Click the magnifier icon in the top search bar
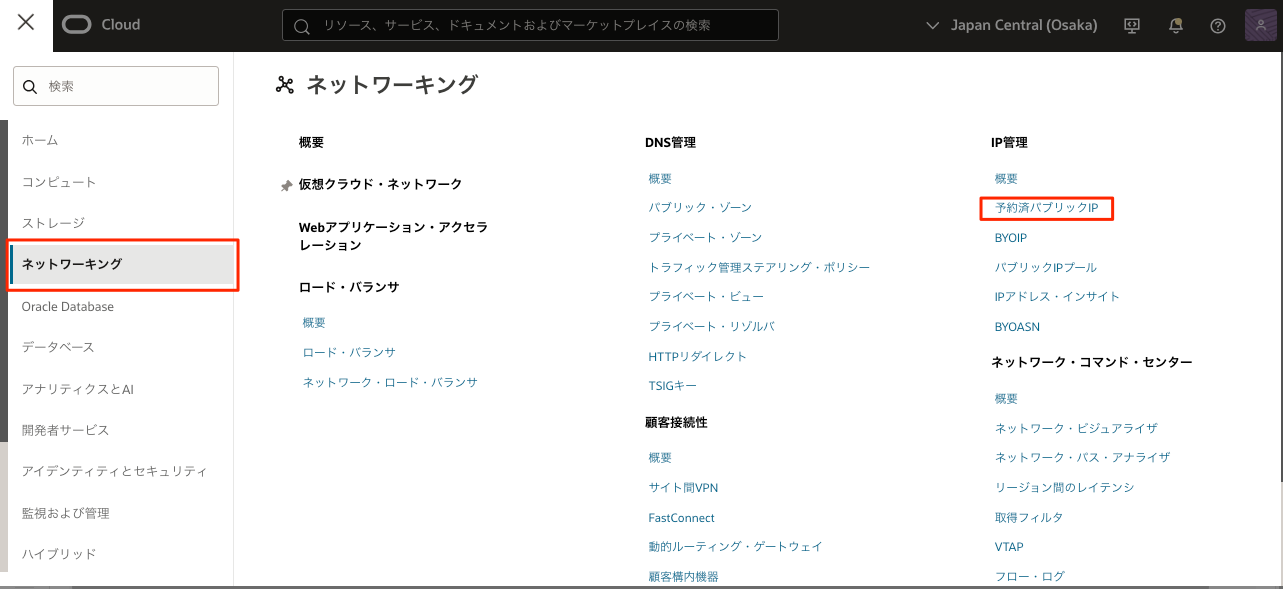1283x589 pixels. (302, 25)
